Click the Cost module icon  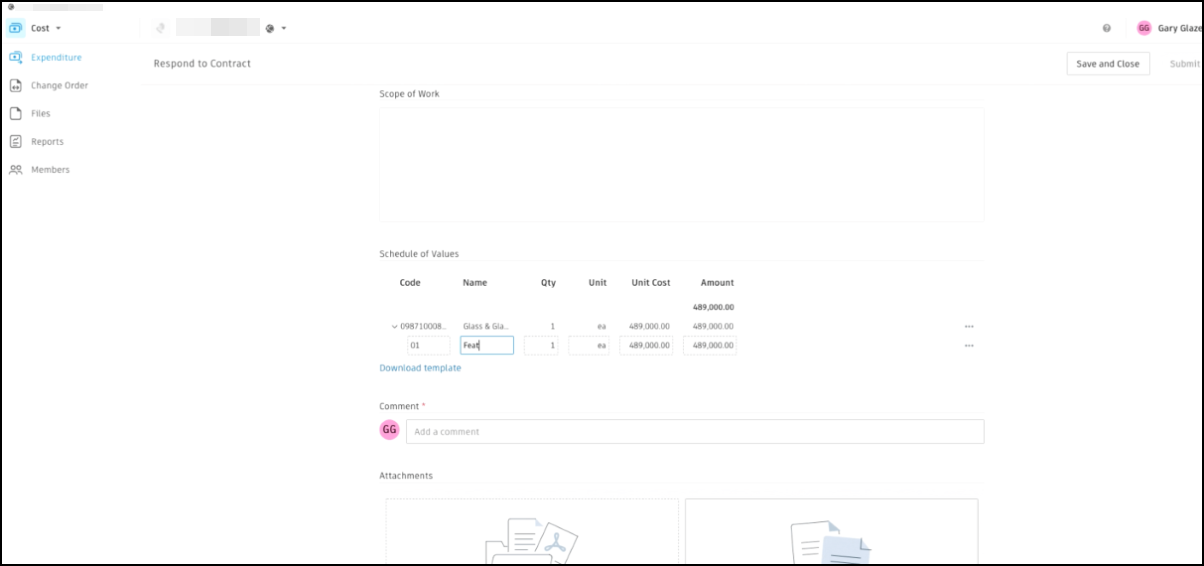[x=16, y=28]
